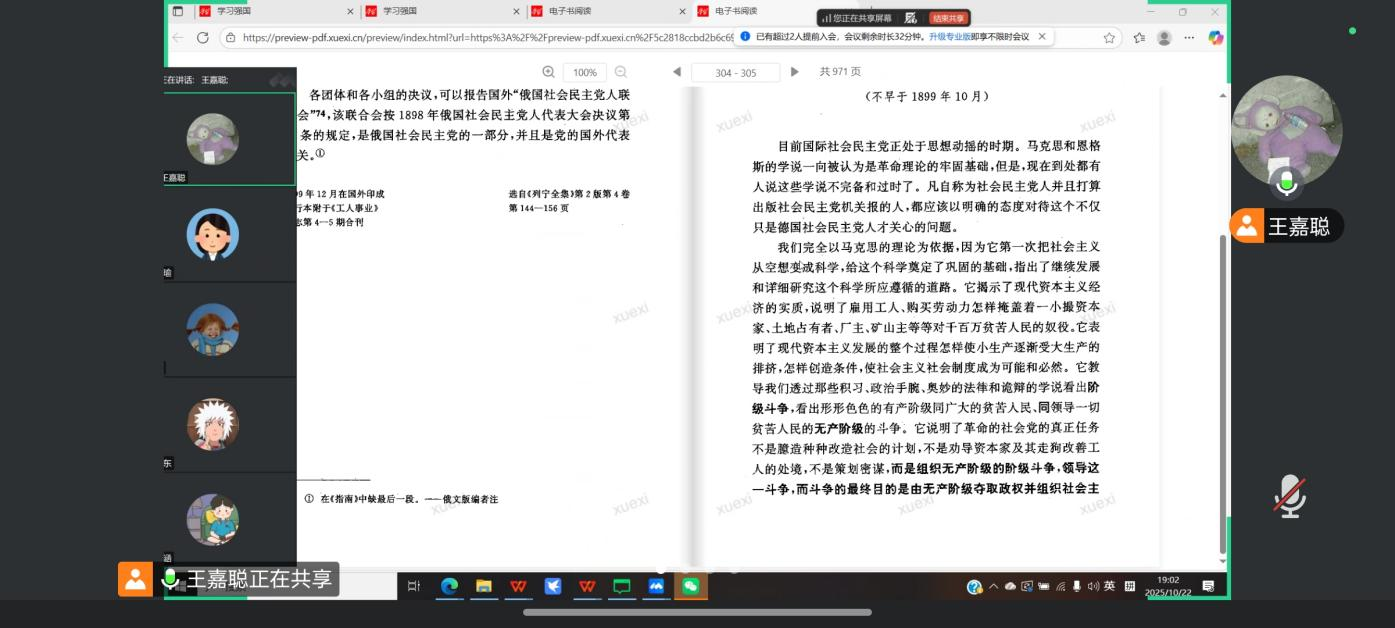The image size is (1395, 628).
Task: Go to next page arrow
Action: (x=795, y=72)
